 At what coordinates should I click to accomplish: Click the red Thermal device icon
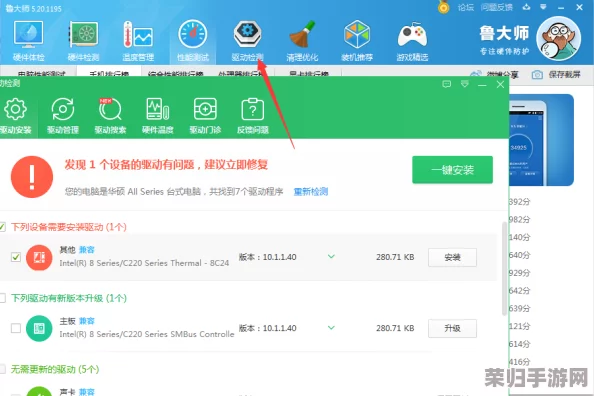tap(39, 258)
